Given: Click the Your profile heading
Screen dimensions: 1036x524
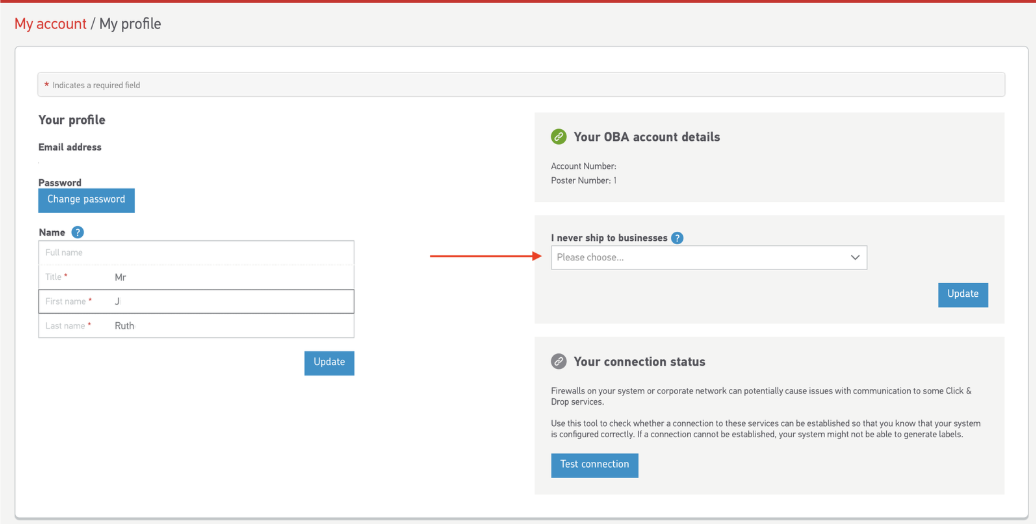Looking at the screenshot, I should (72, 120).
